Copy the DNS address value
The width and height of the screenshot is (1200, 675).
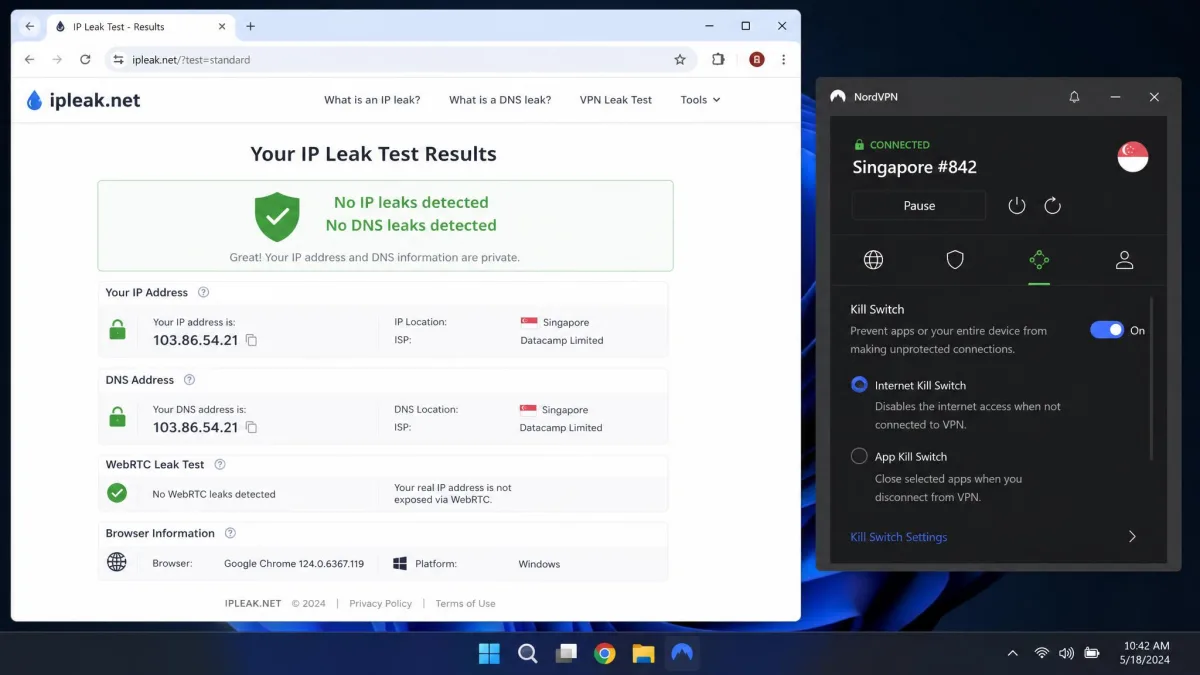pos(252,427)
